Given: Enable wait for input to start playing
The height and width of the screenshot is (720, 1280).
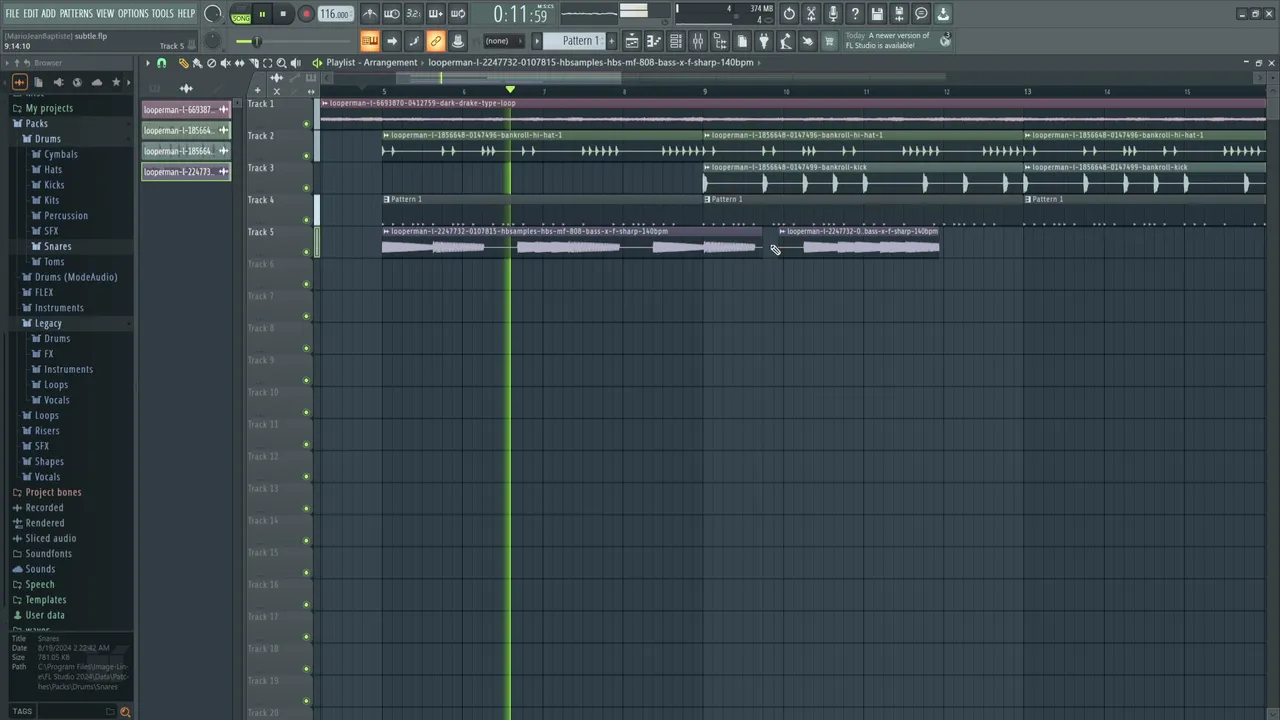Looking at the screenshot, I should click(x=392, y=14).
